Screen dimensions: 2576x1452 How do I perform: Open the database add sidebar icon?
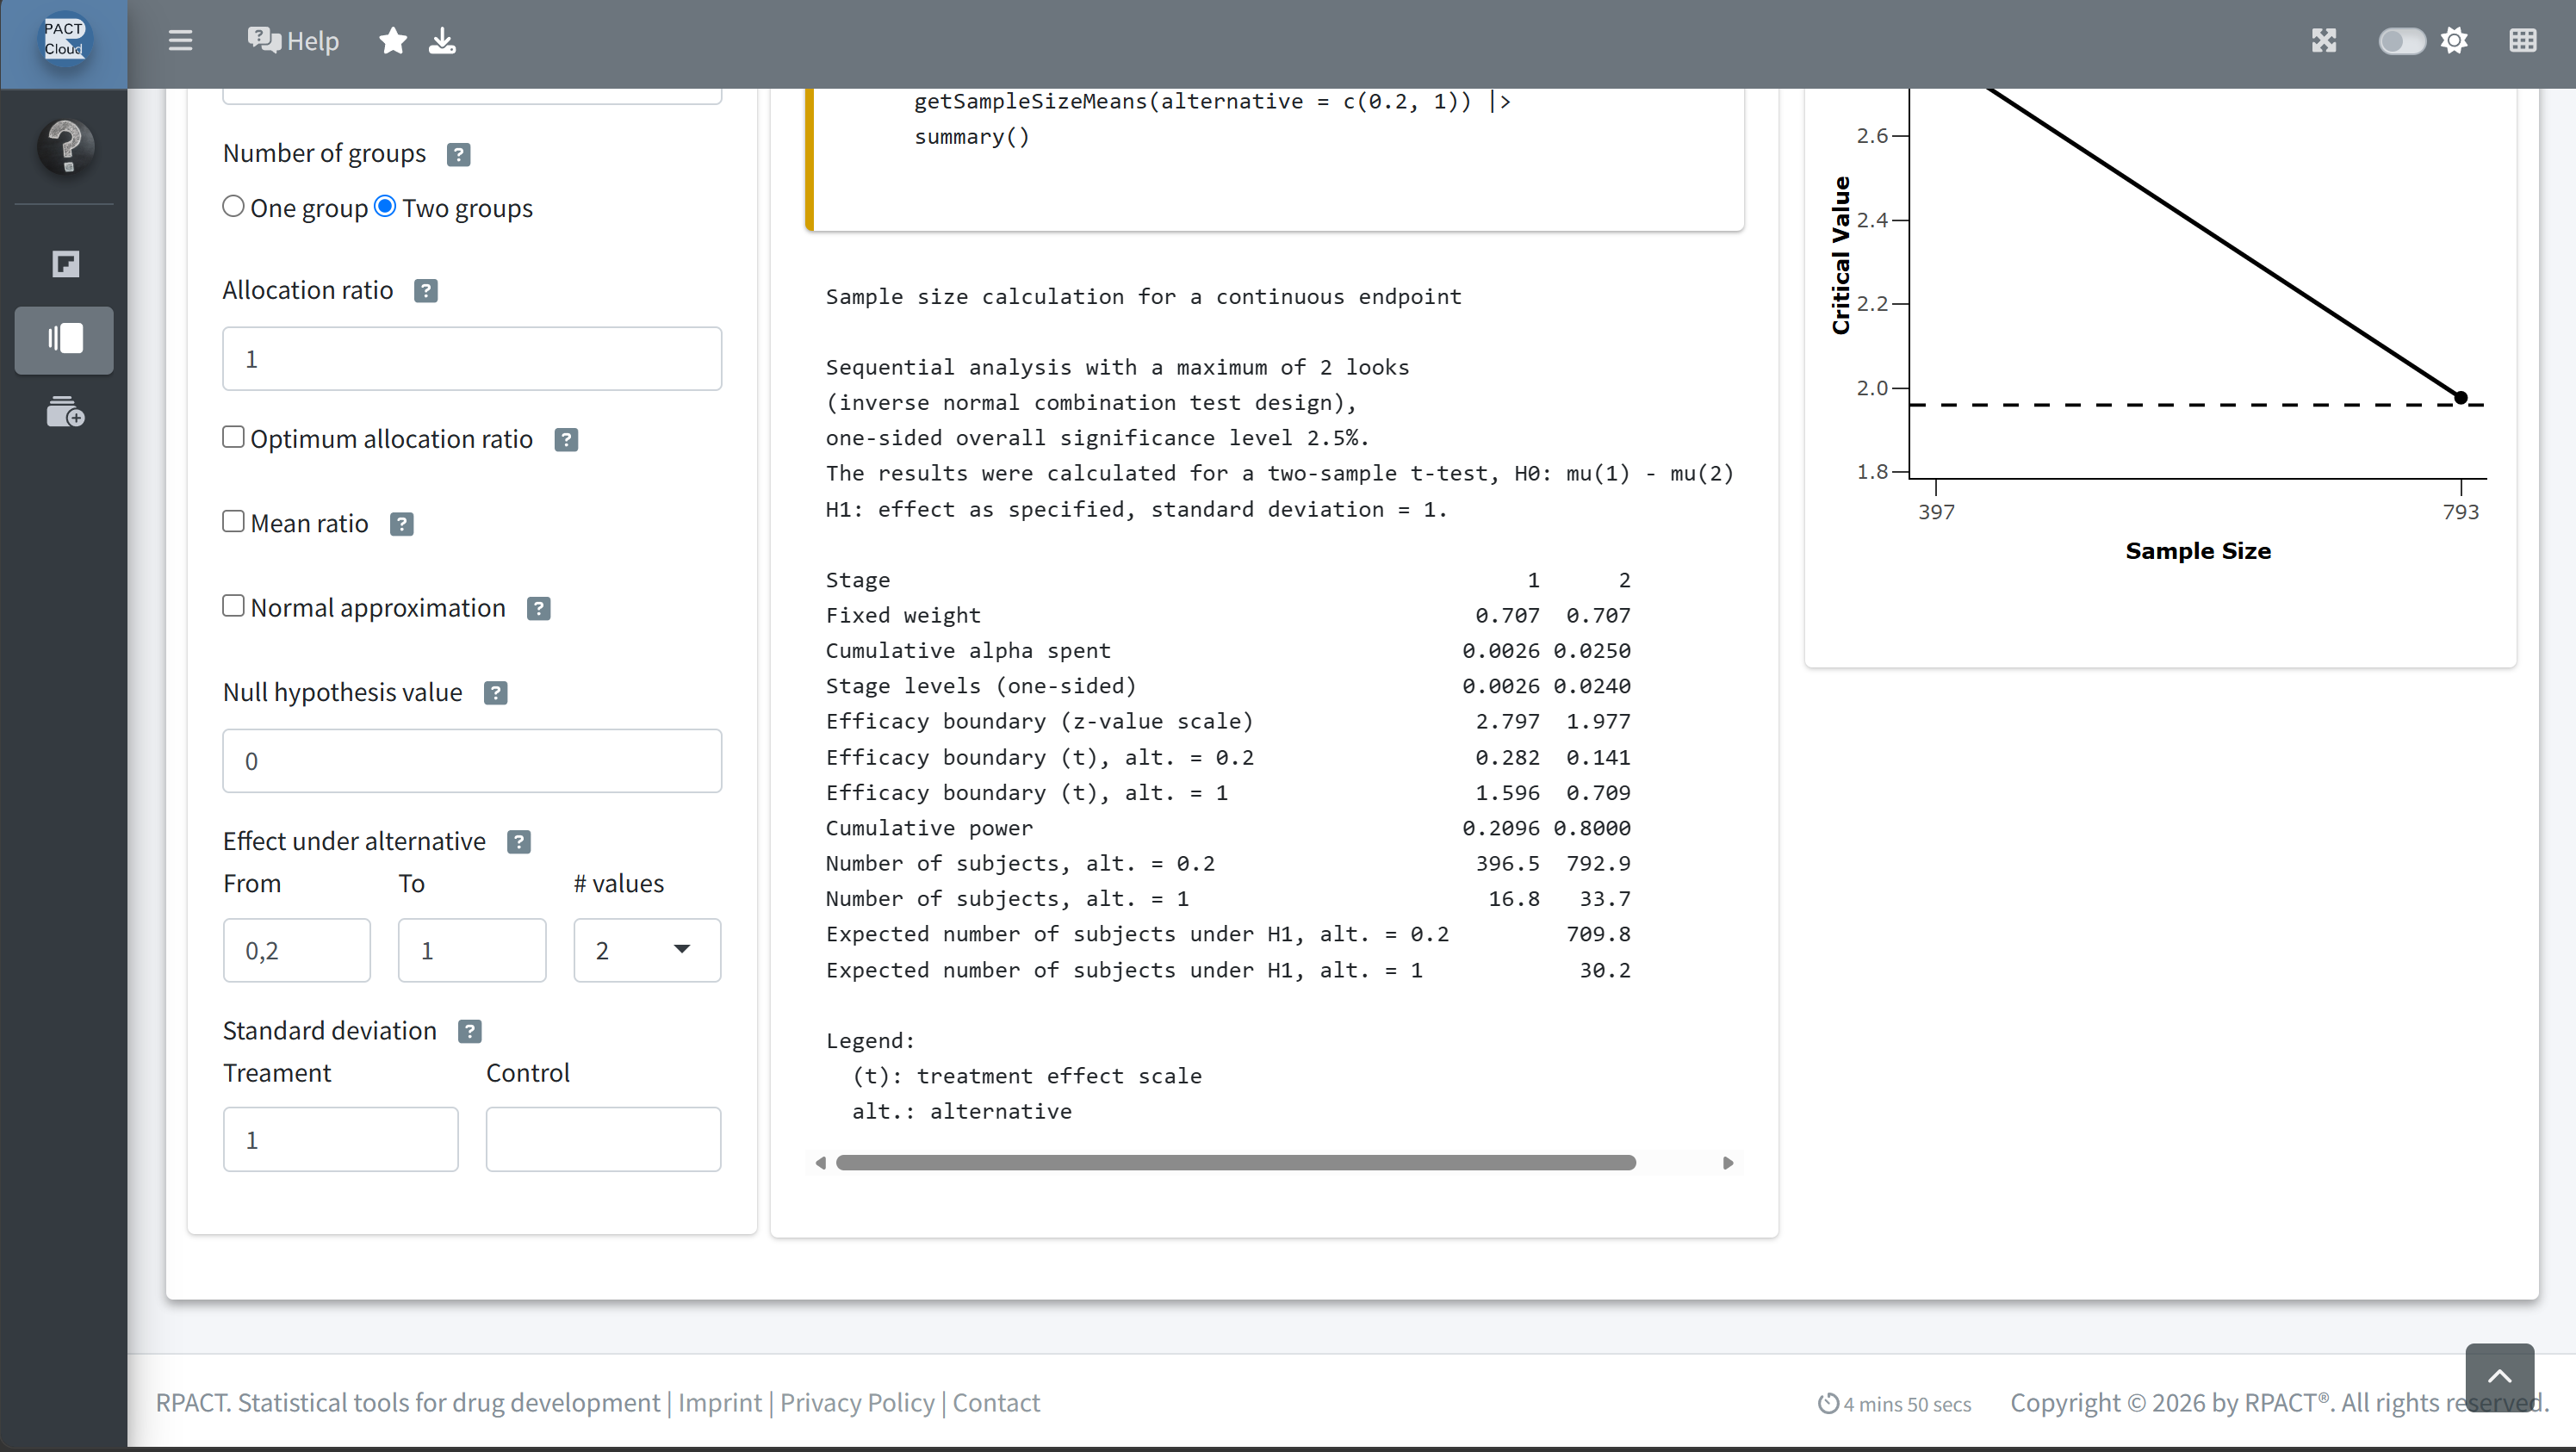tap(66, 411)
